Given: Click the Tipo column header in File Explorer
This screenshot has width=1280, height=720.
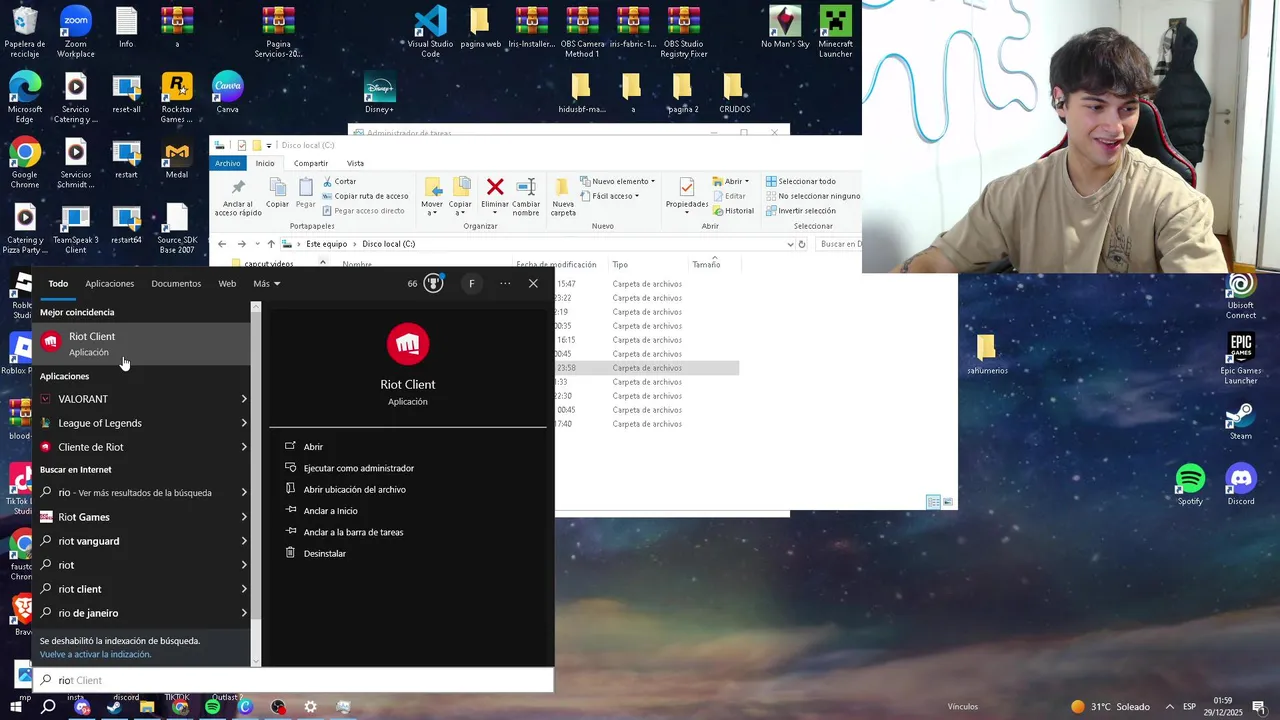Looking at the screenshot, I should (x=620, y=264).
